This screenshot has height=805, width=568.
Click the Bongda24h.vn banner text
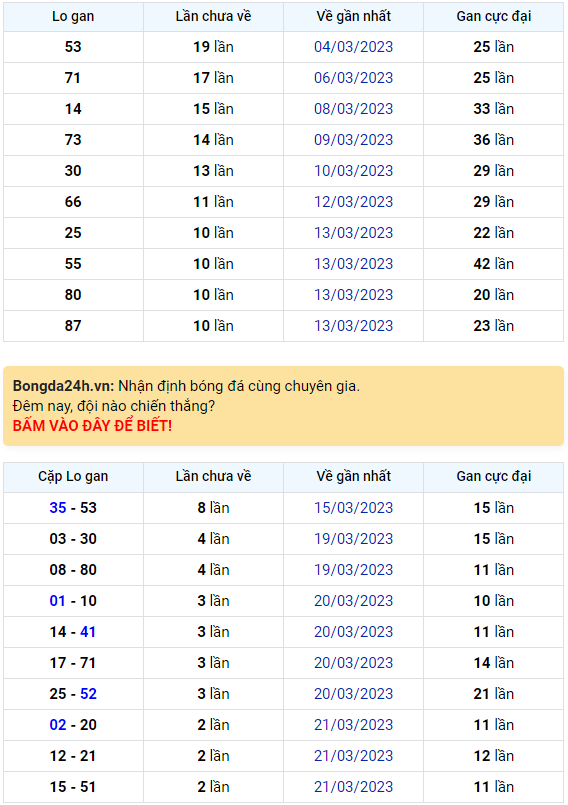click(186, 386)
